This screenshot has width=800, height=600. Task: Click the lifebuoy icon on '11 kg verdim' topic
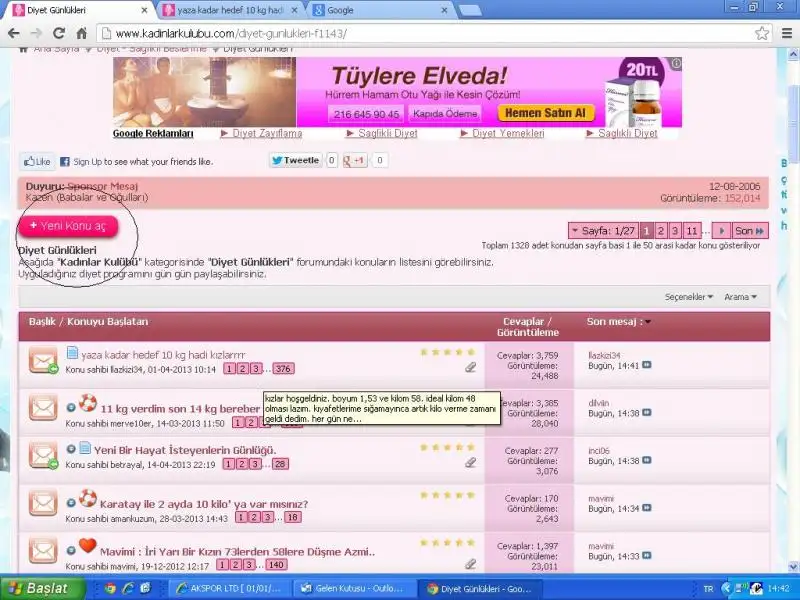click(88, 403)
